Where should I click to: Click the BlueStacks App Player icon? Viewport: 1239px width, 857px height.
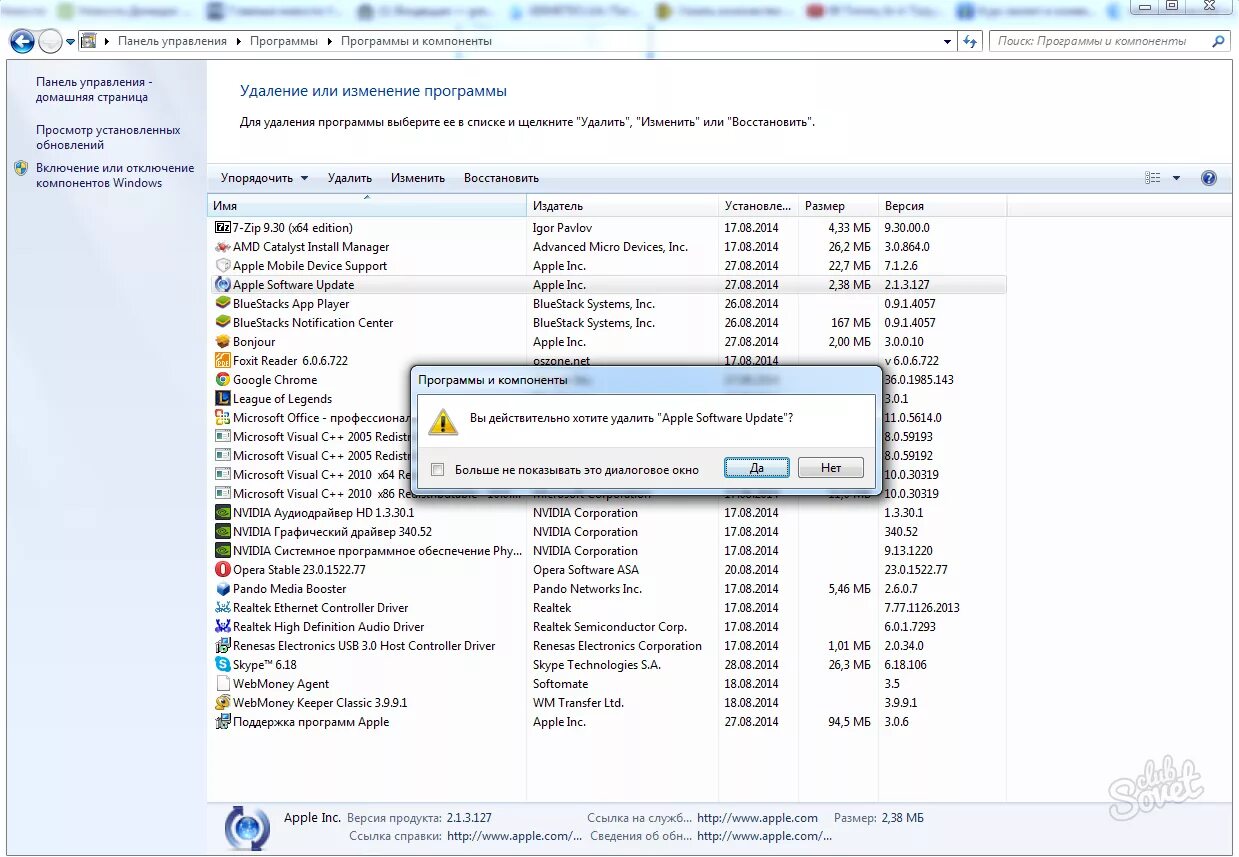223,304
